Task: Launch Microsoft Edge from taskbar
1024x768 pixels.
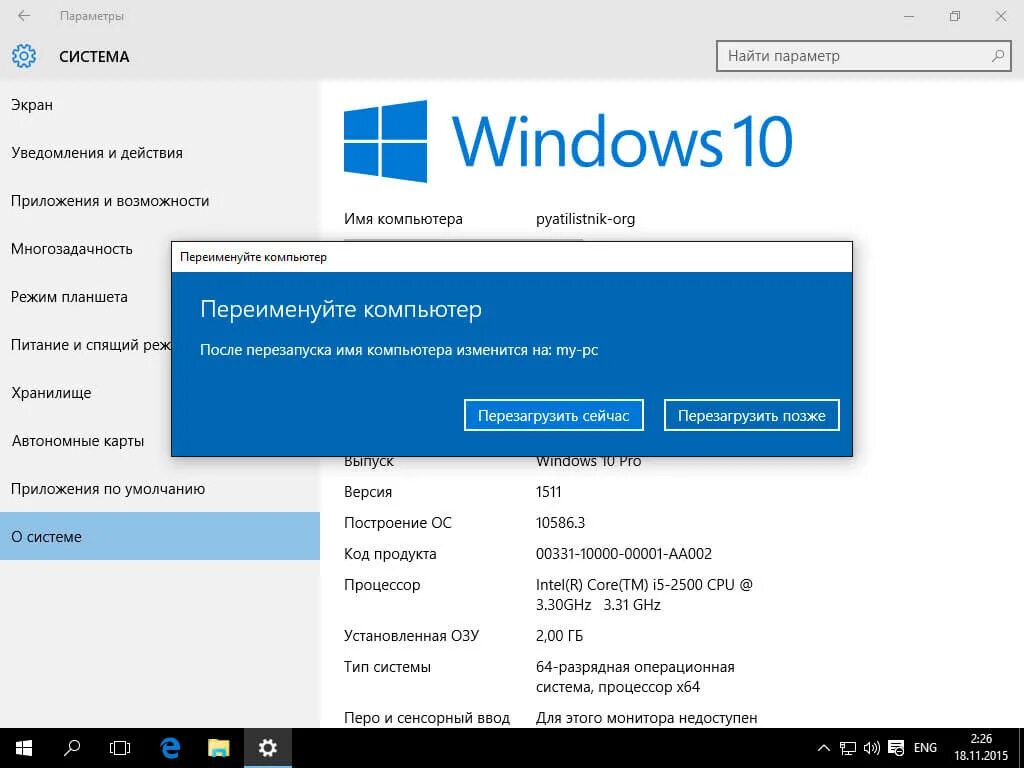Action: pyautogui.click(x=170, y=748)
